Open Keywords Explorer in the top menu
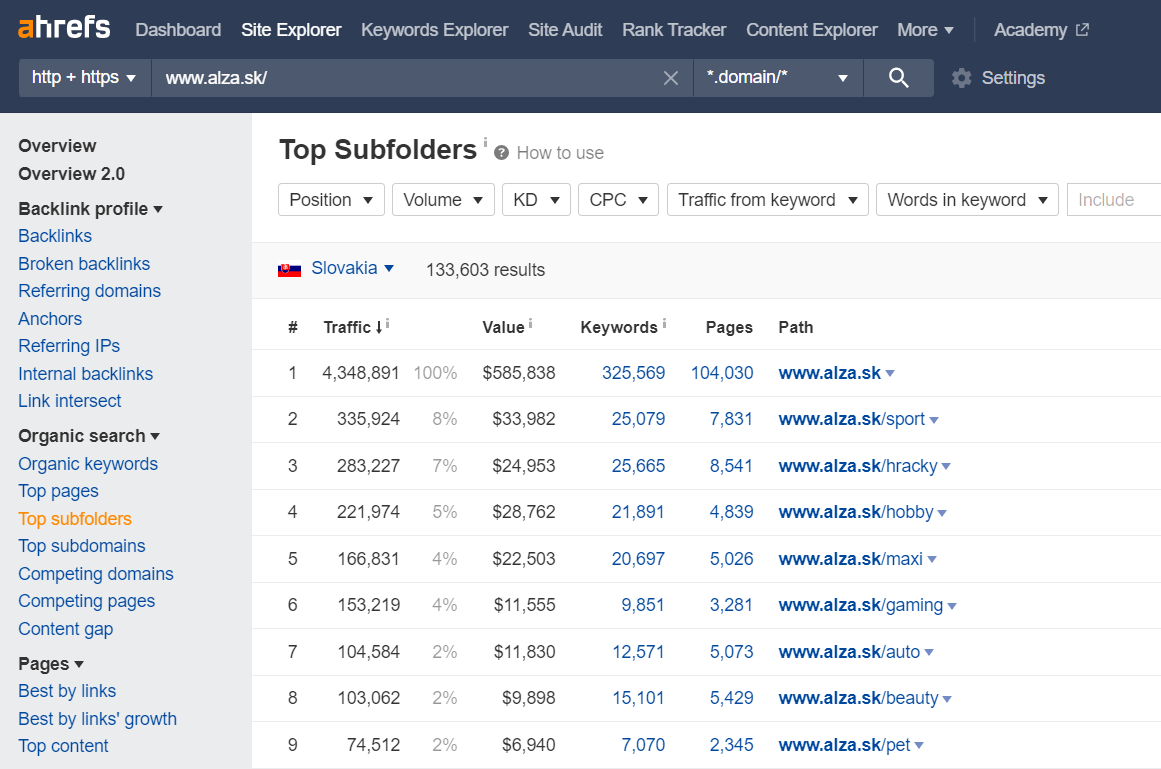Viewport: 1161px width, 769px height. [x=435, y=30]
